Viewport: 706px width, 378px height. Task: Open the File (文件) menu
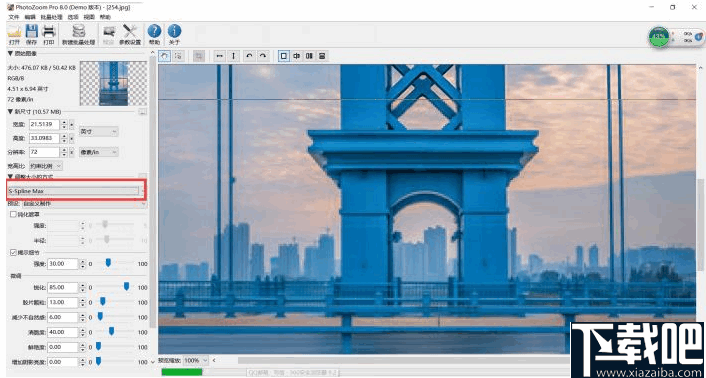pos(14,17)
